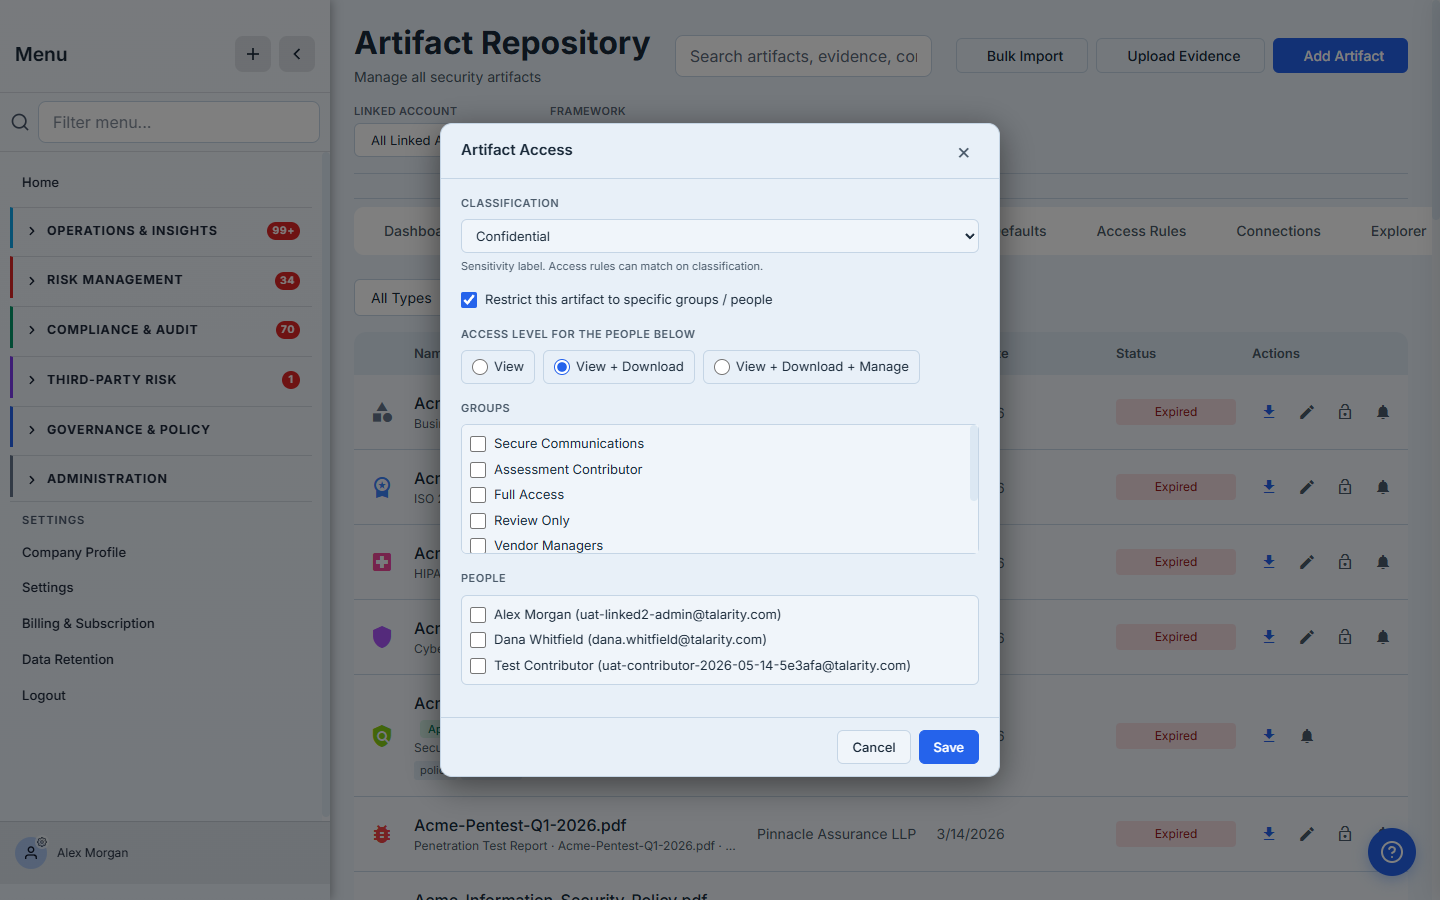Screen dimensions: 1440x900
Task: Download Acme-Pentest-Q1-2026.pdf artifact
Action: (1269, 834)
